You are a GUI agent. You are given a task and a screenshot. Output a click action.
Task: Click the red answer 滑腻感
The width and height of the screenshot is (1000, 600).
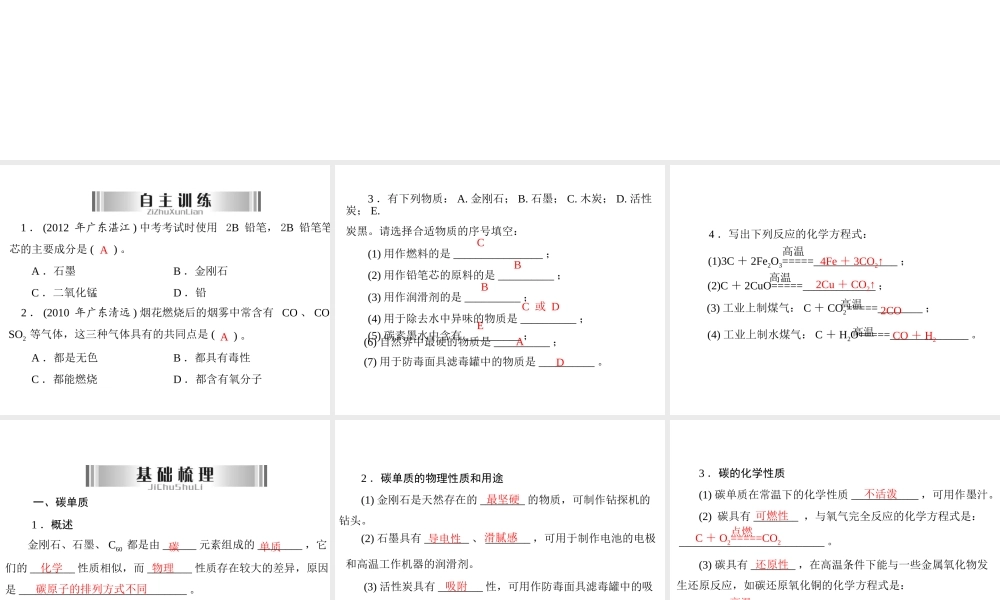501,539
